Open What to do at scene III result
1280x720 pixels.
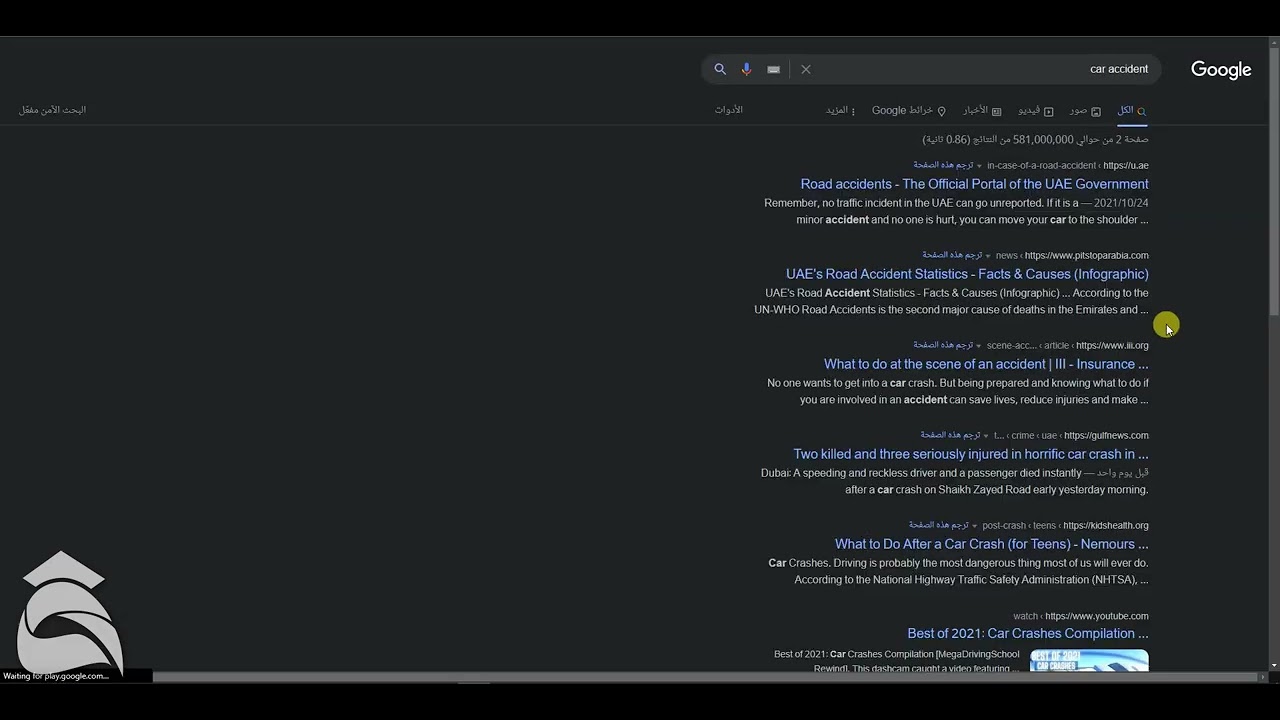(x=986, y=364)
